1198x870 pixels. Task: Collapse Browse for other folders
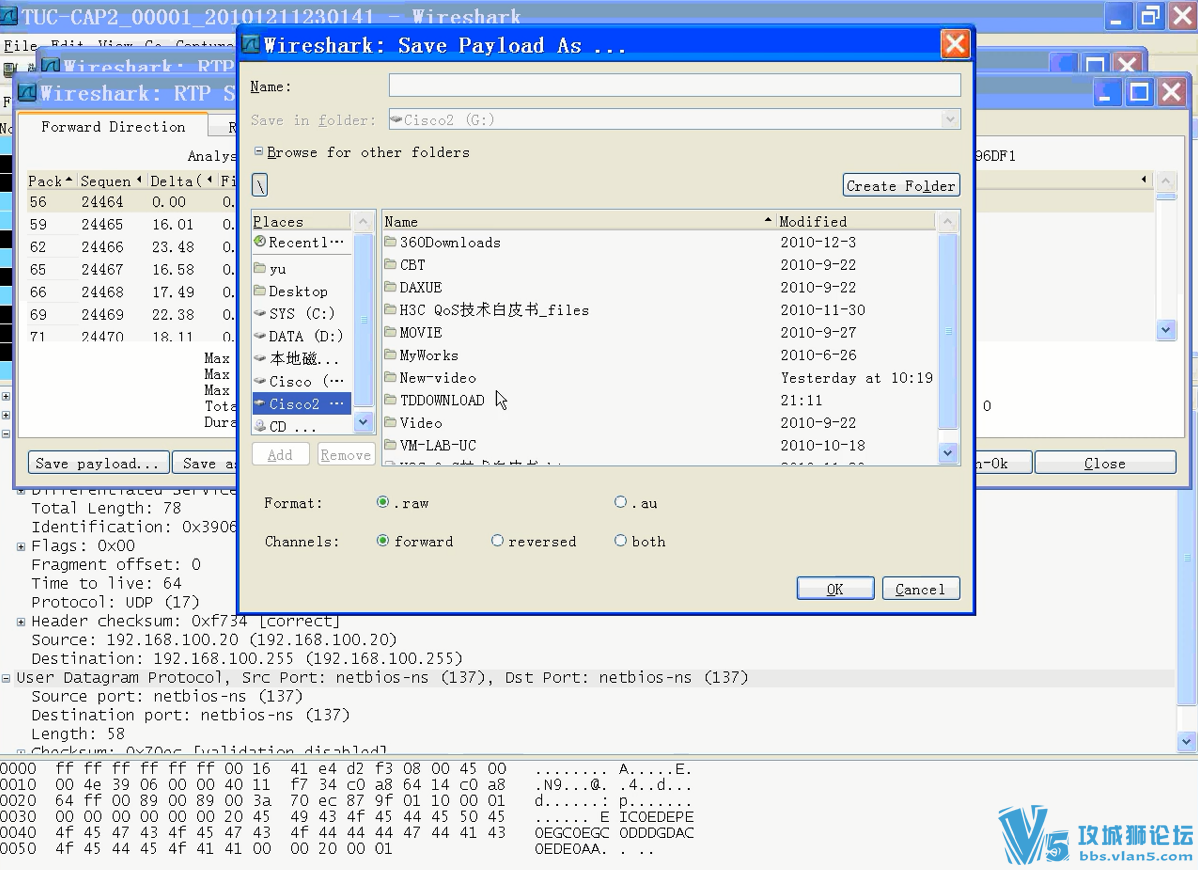point(259,152)
